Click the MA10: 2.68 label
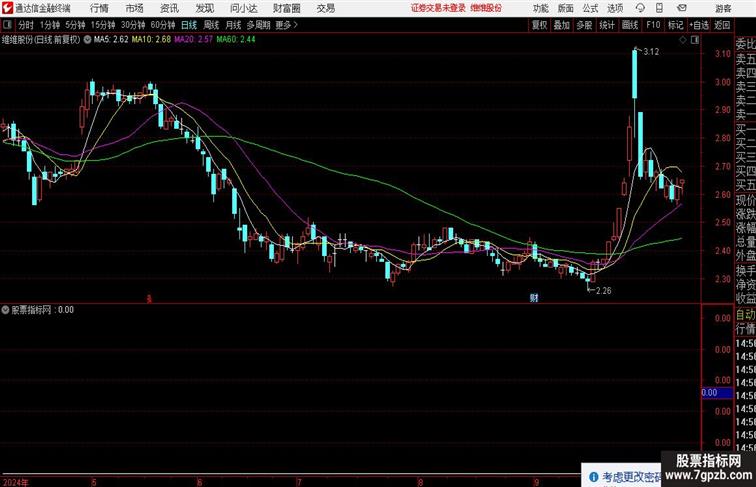The width and height of the screenshot is (756, 487). (x=151, y=40)
